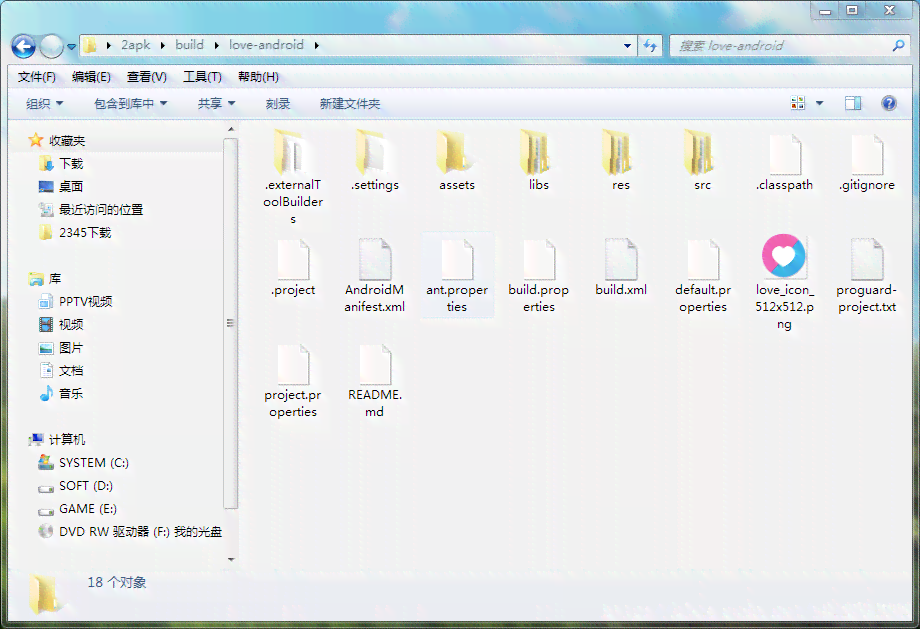This screenshot has height=629, width=920.
Task: Open the 包含到库中 dropdown
Action: [130, 104]
